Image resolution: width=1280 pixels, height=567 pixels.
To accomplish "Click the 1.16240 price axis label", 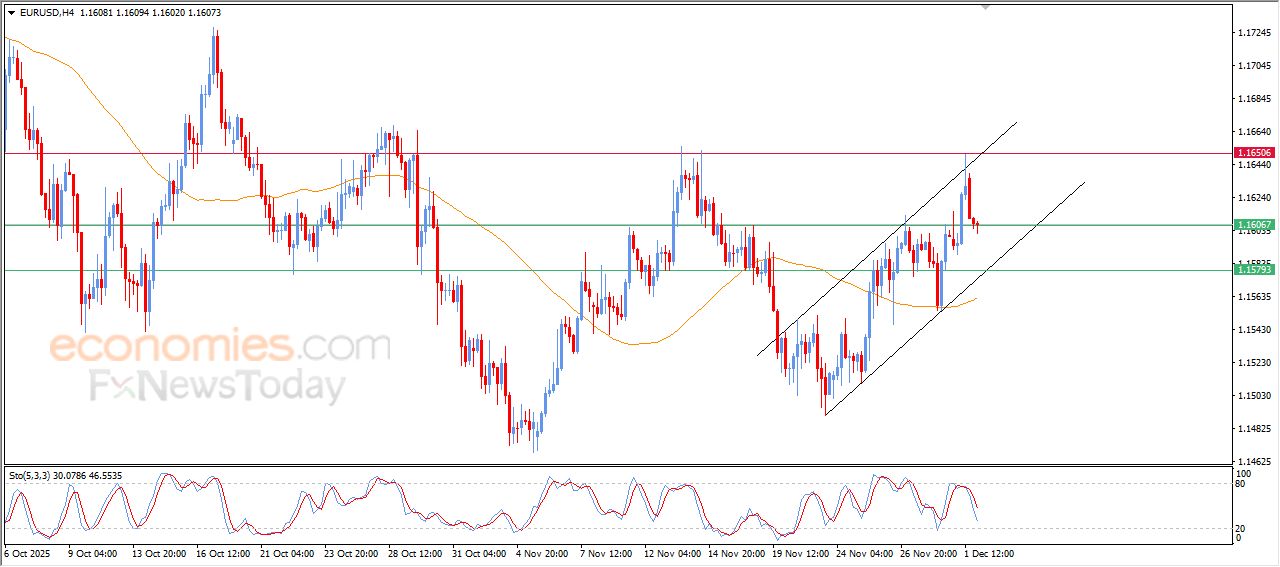I will tap(1255, 198).
